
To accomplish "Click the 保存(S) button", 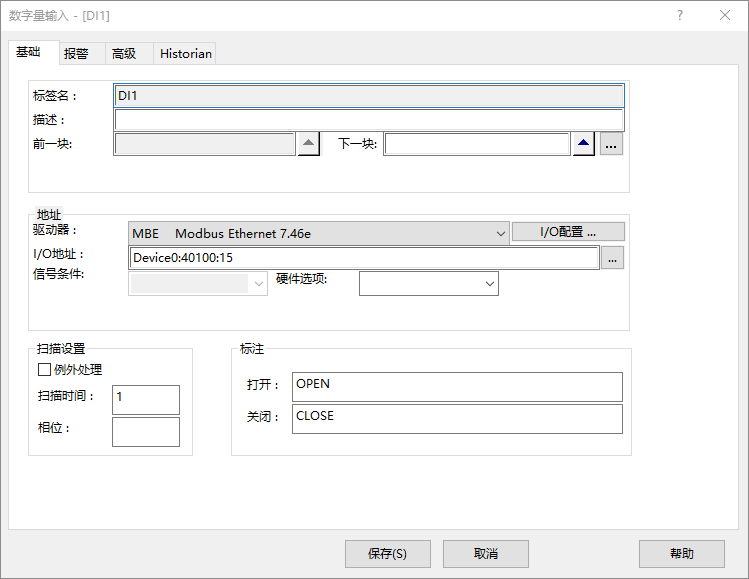I will pyautogui.click(x=387, y=554).
